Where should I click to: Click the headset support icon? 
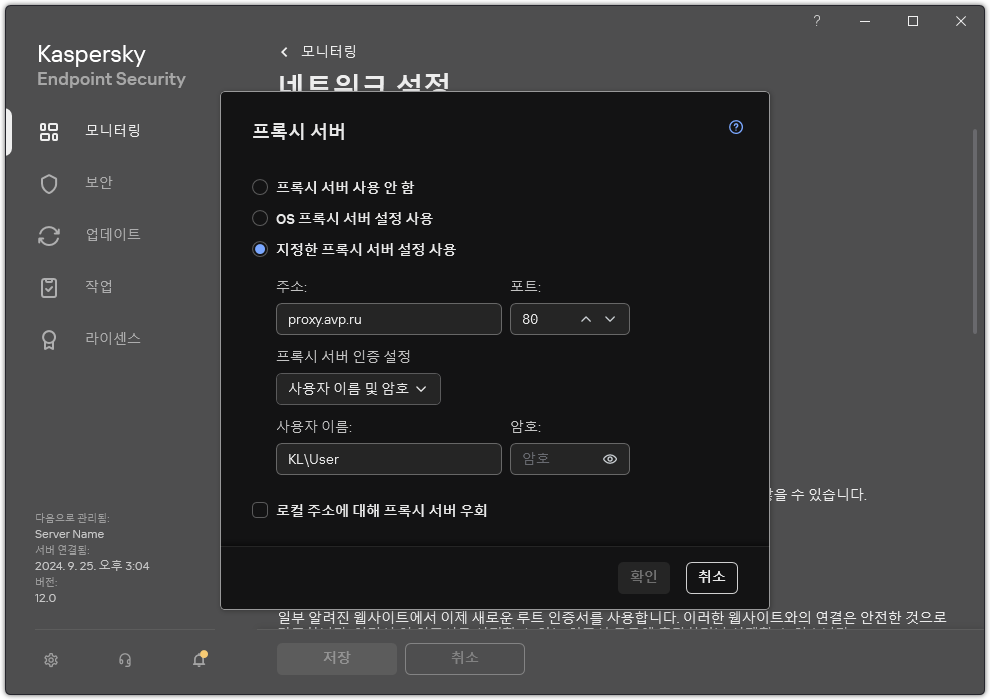pyautogui.click(x=124, y=660)
